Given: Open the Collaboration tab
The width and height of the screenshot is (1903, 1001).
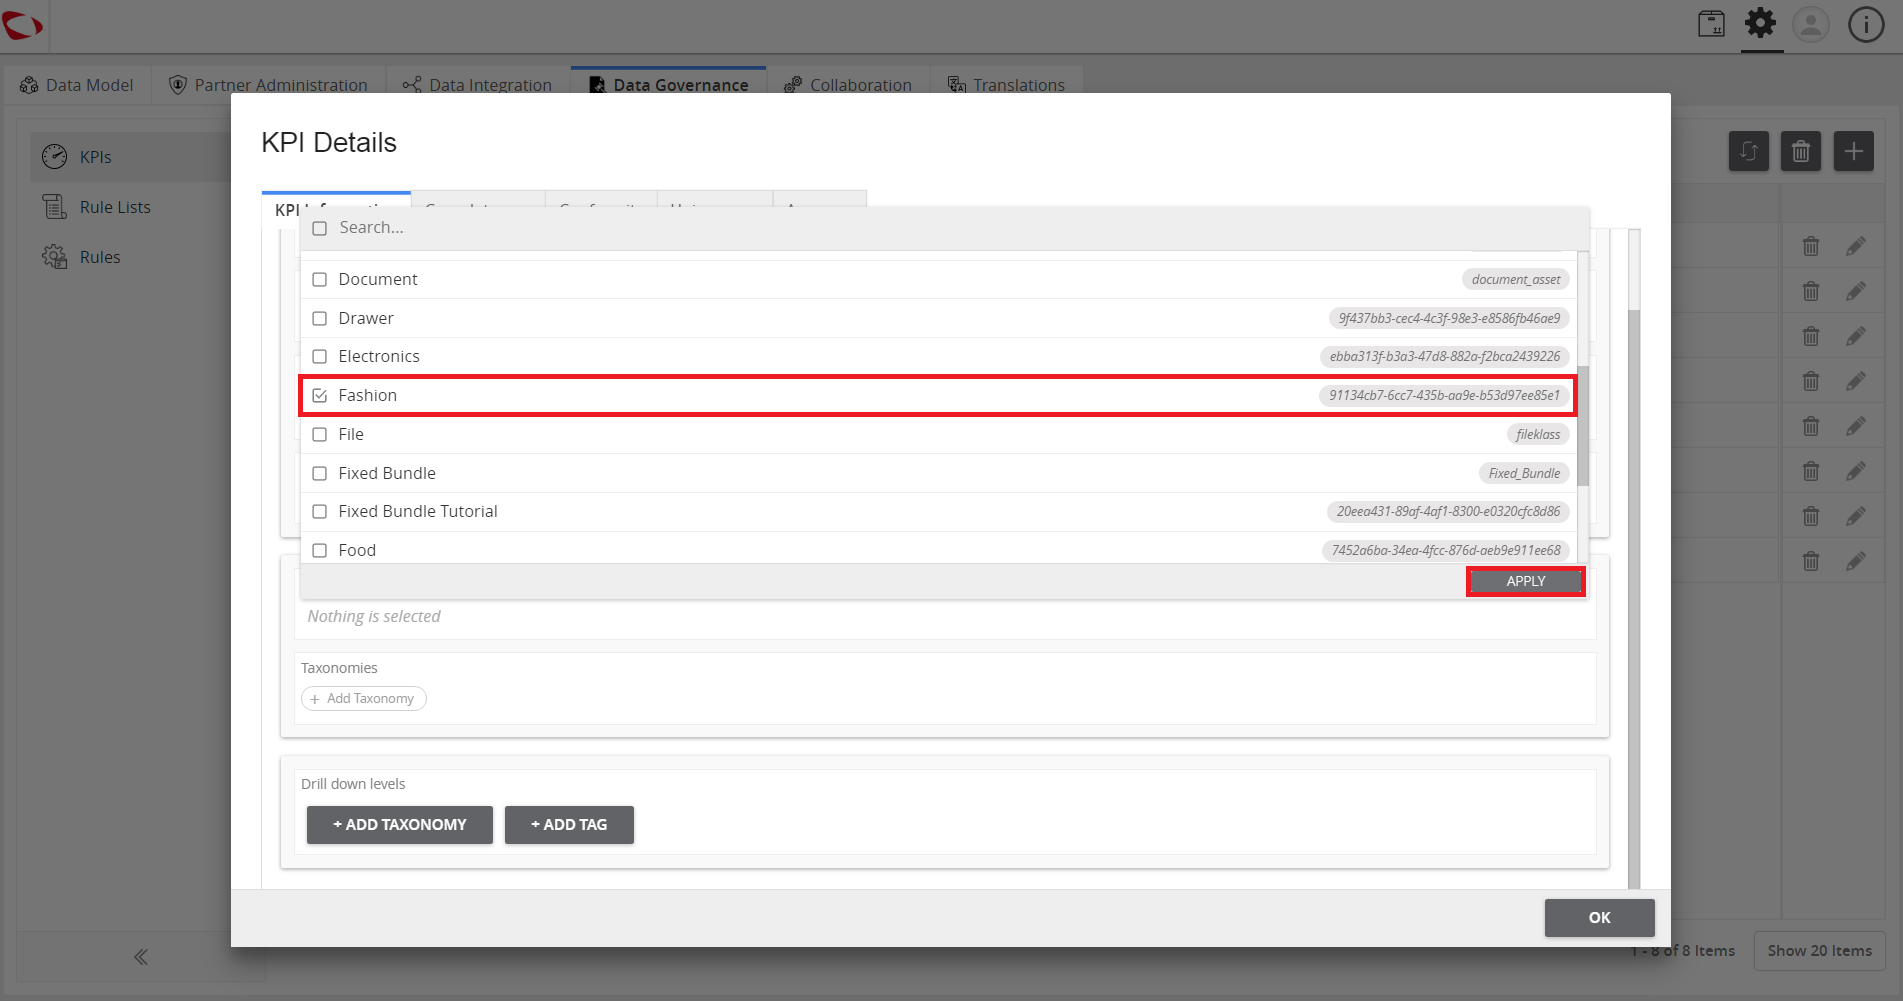Looking at the screenshot, I should click(848, 84).
